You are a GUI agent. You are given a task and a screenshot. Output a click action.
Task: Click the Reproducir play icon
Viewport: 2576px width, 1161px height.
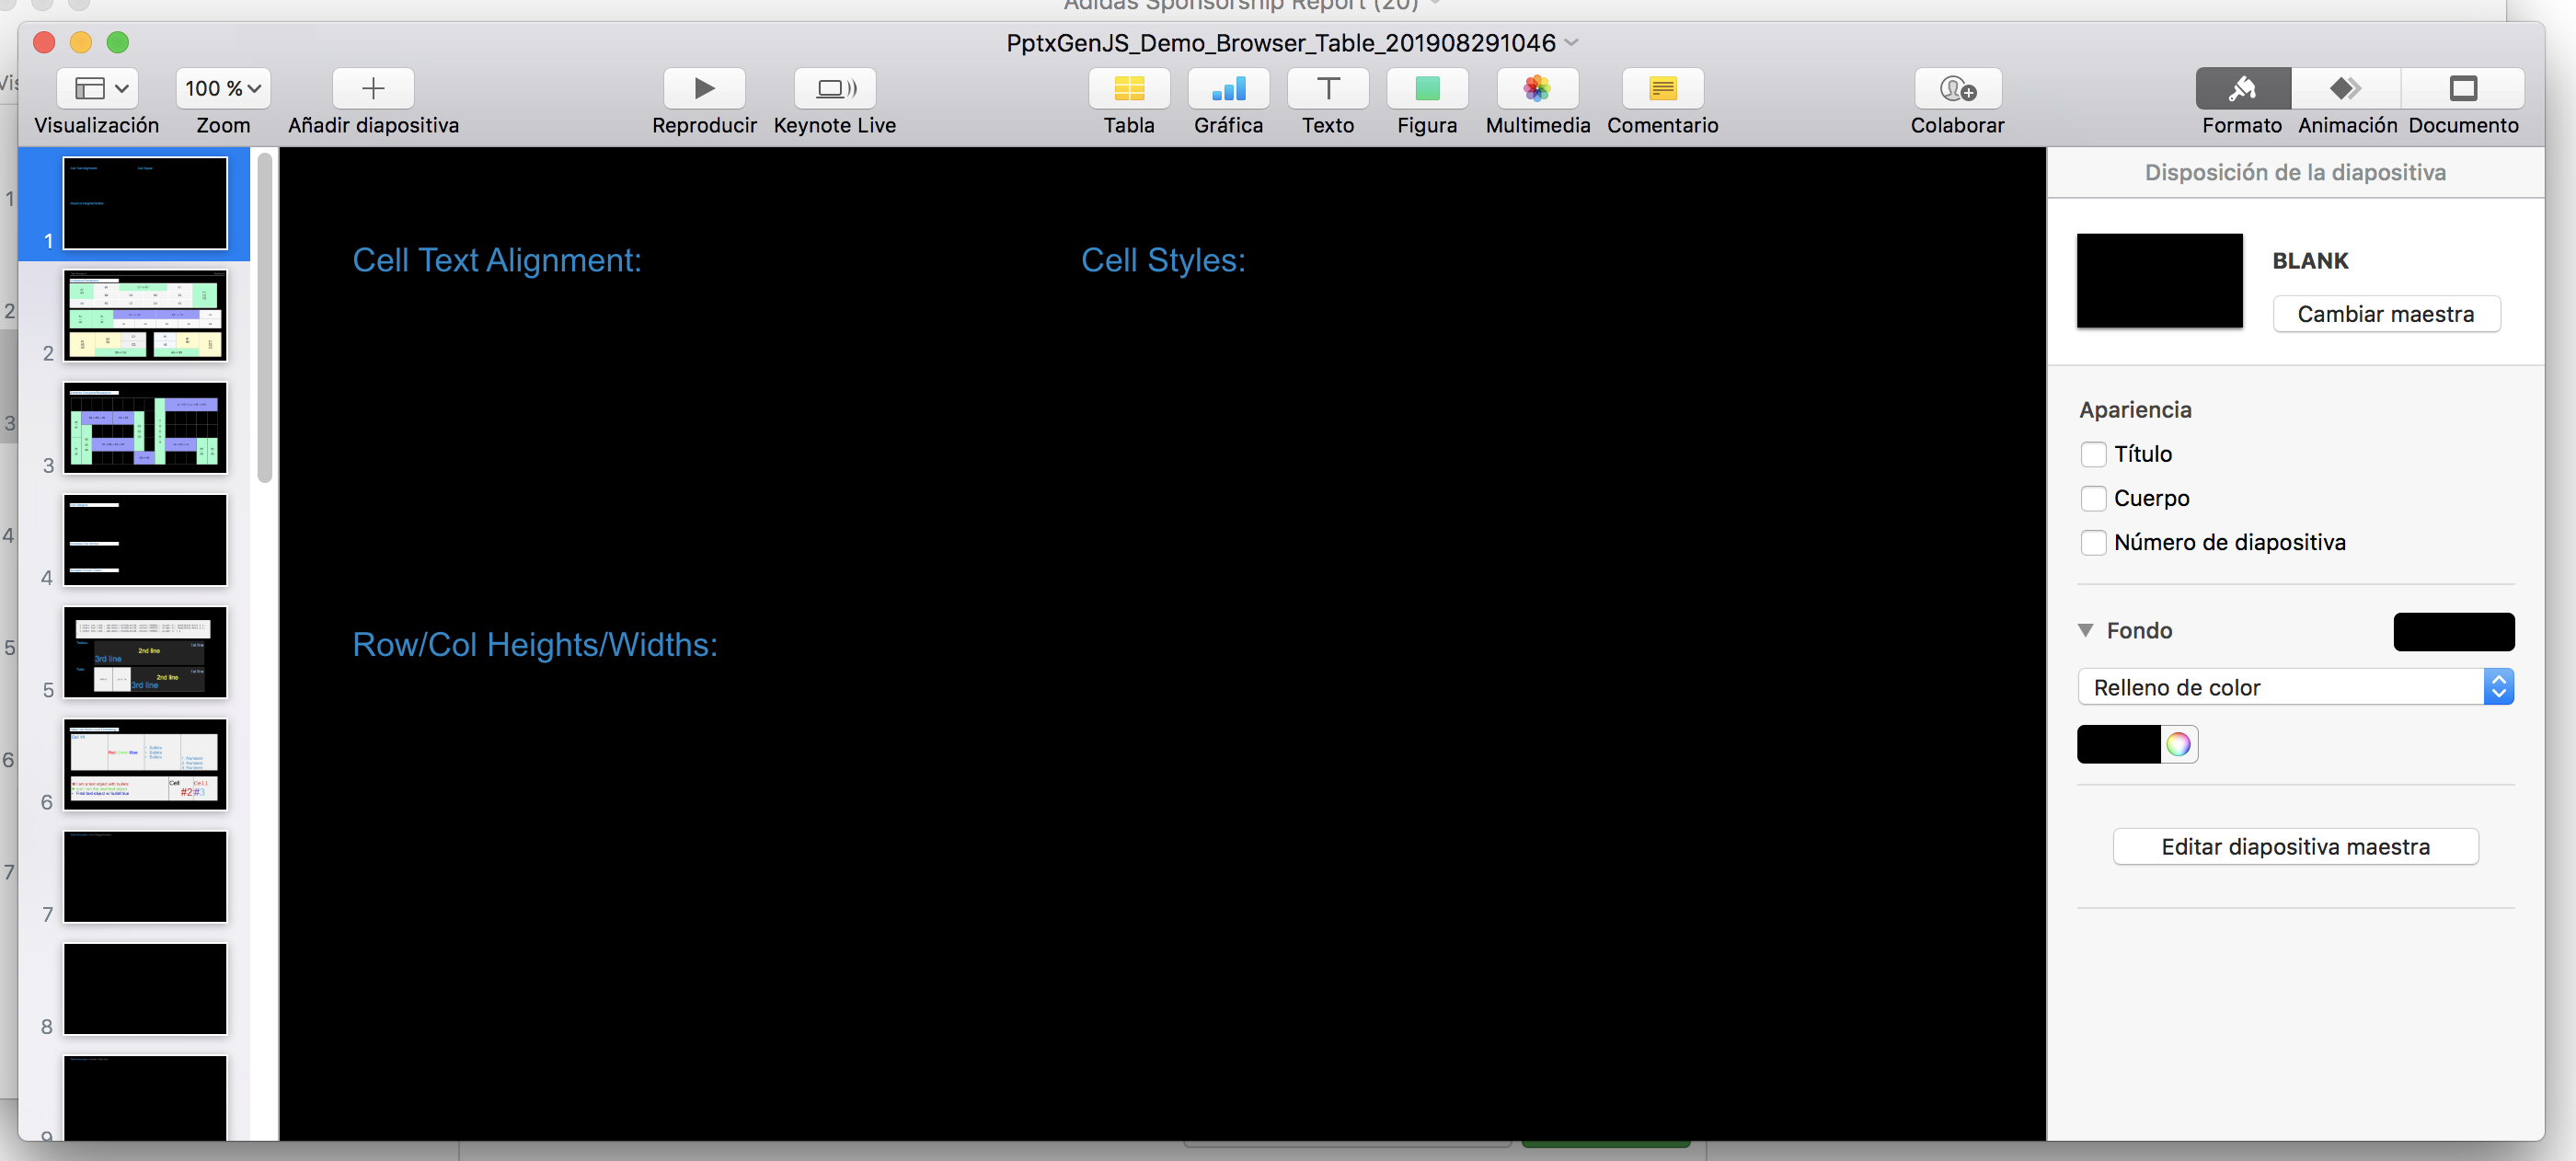tap(704, 88)
